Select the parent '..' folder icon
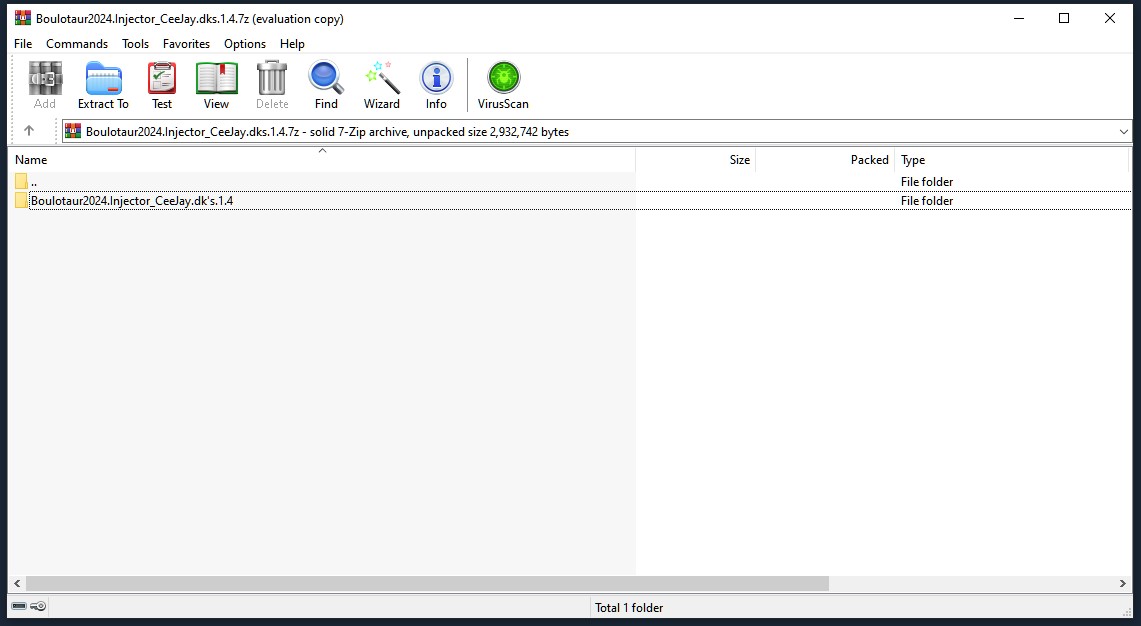Screen dimensions: 1141x626 tap(21, 181)
